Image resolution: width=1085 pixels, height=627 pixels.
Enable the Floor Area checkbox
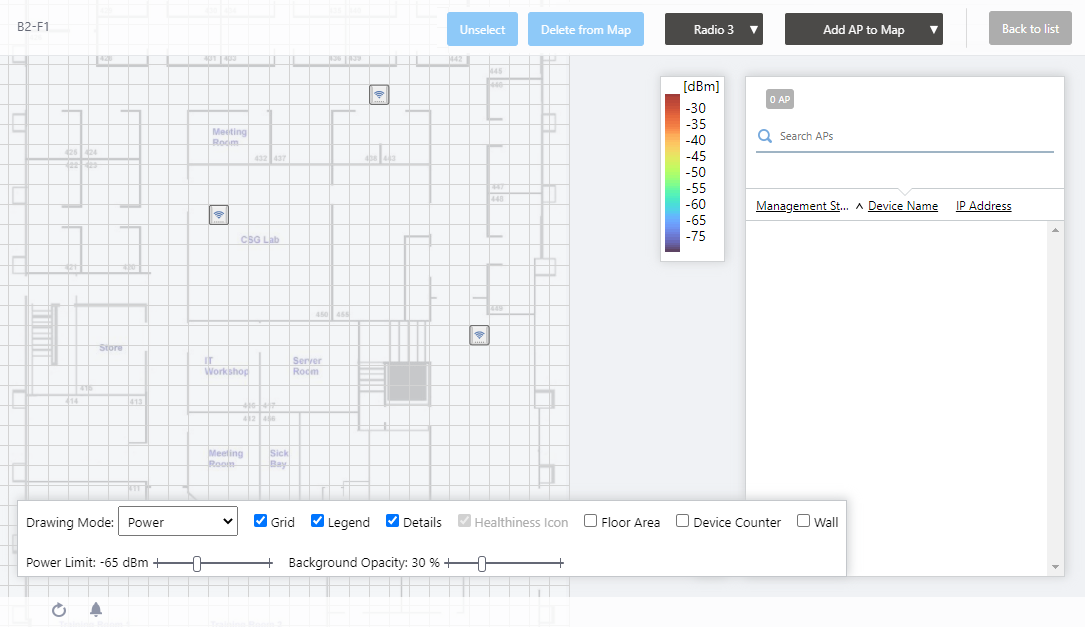(x=591, y=521)
